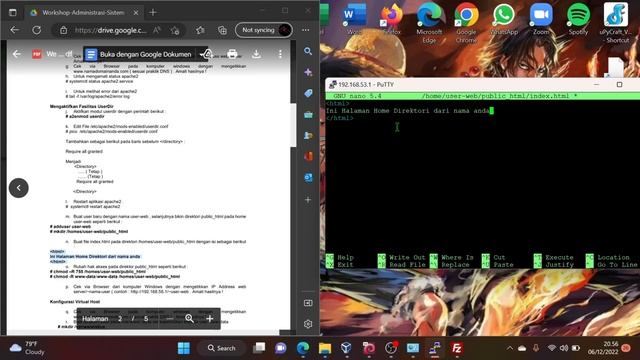Click text 'Ini Halaman Home Direktori' in PuTTY
Screen dimensions: 640x360
tap(378, 111)
